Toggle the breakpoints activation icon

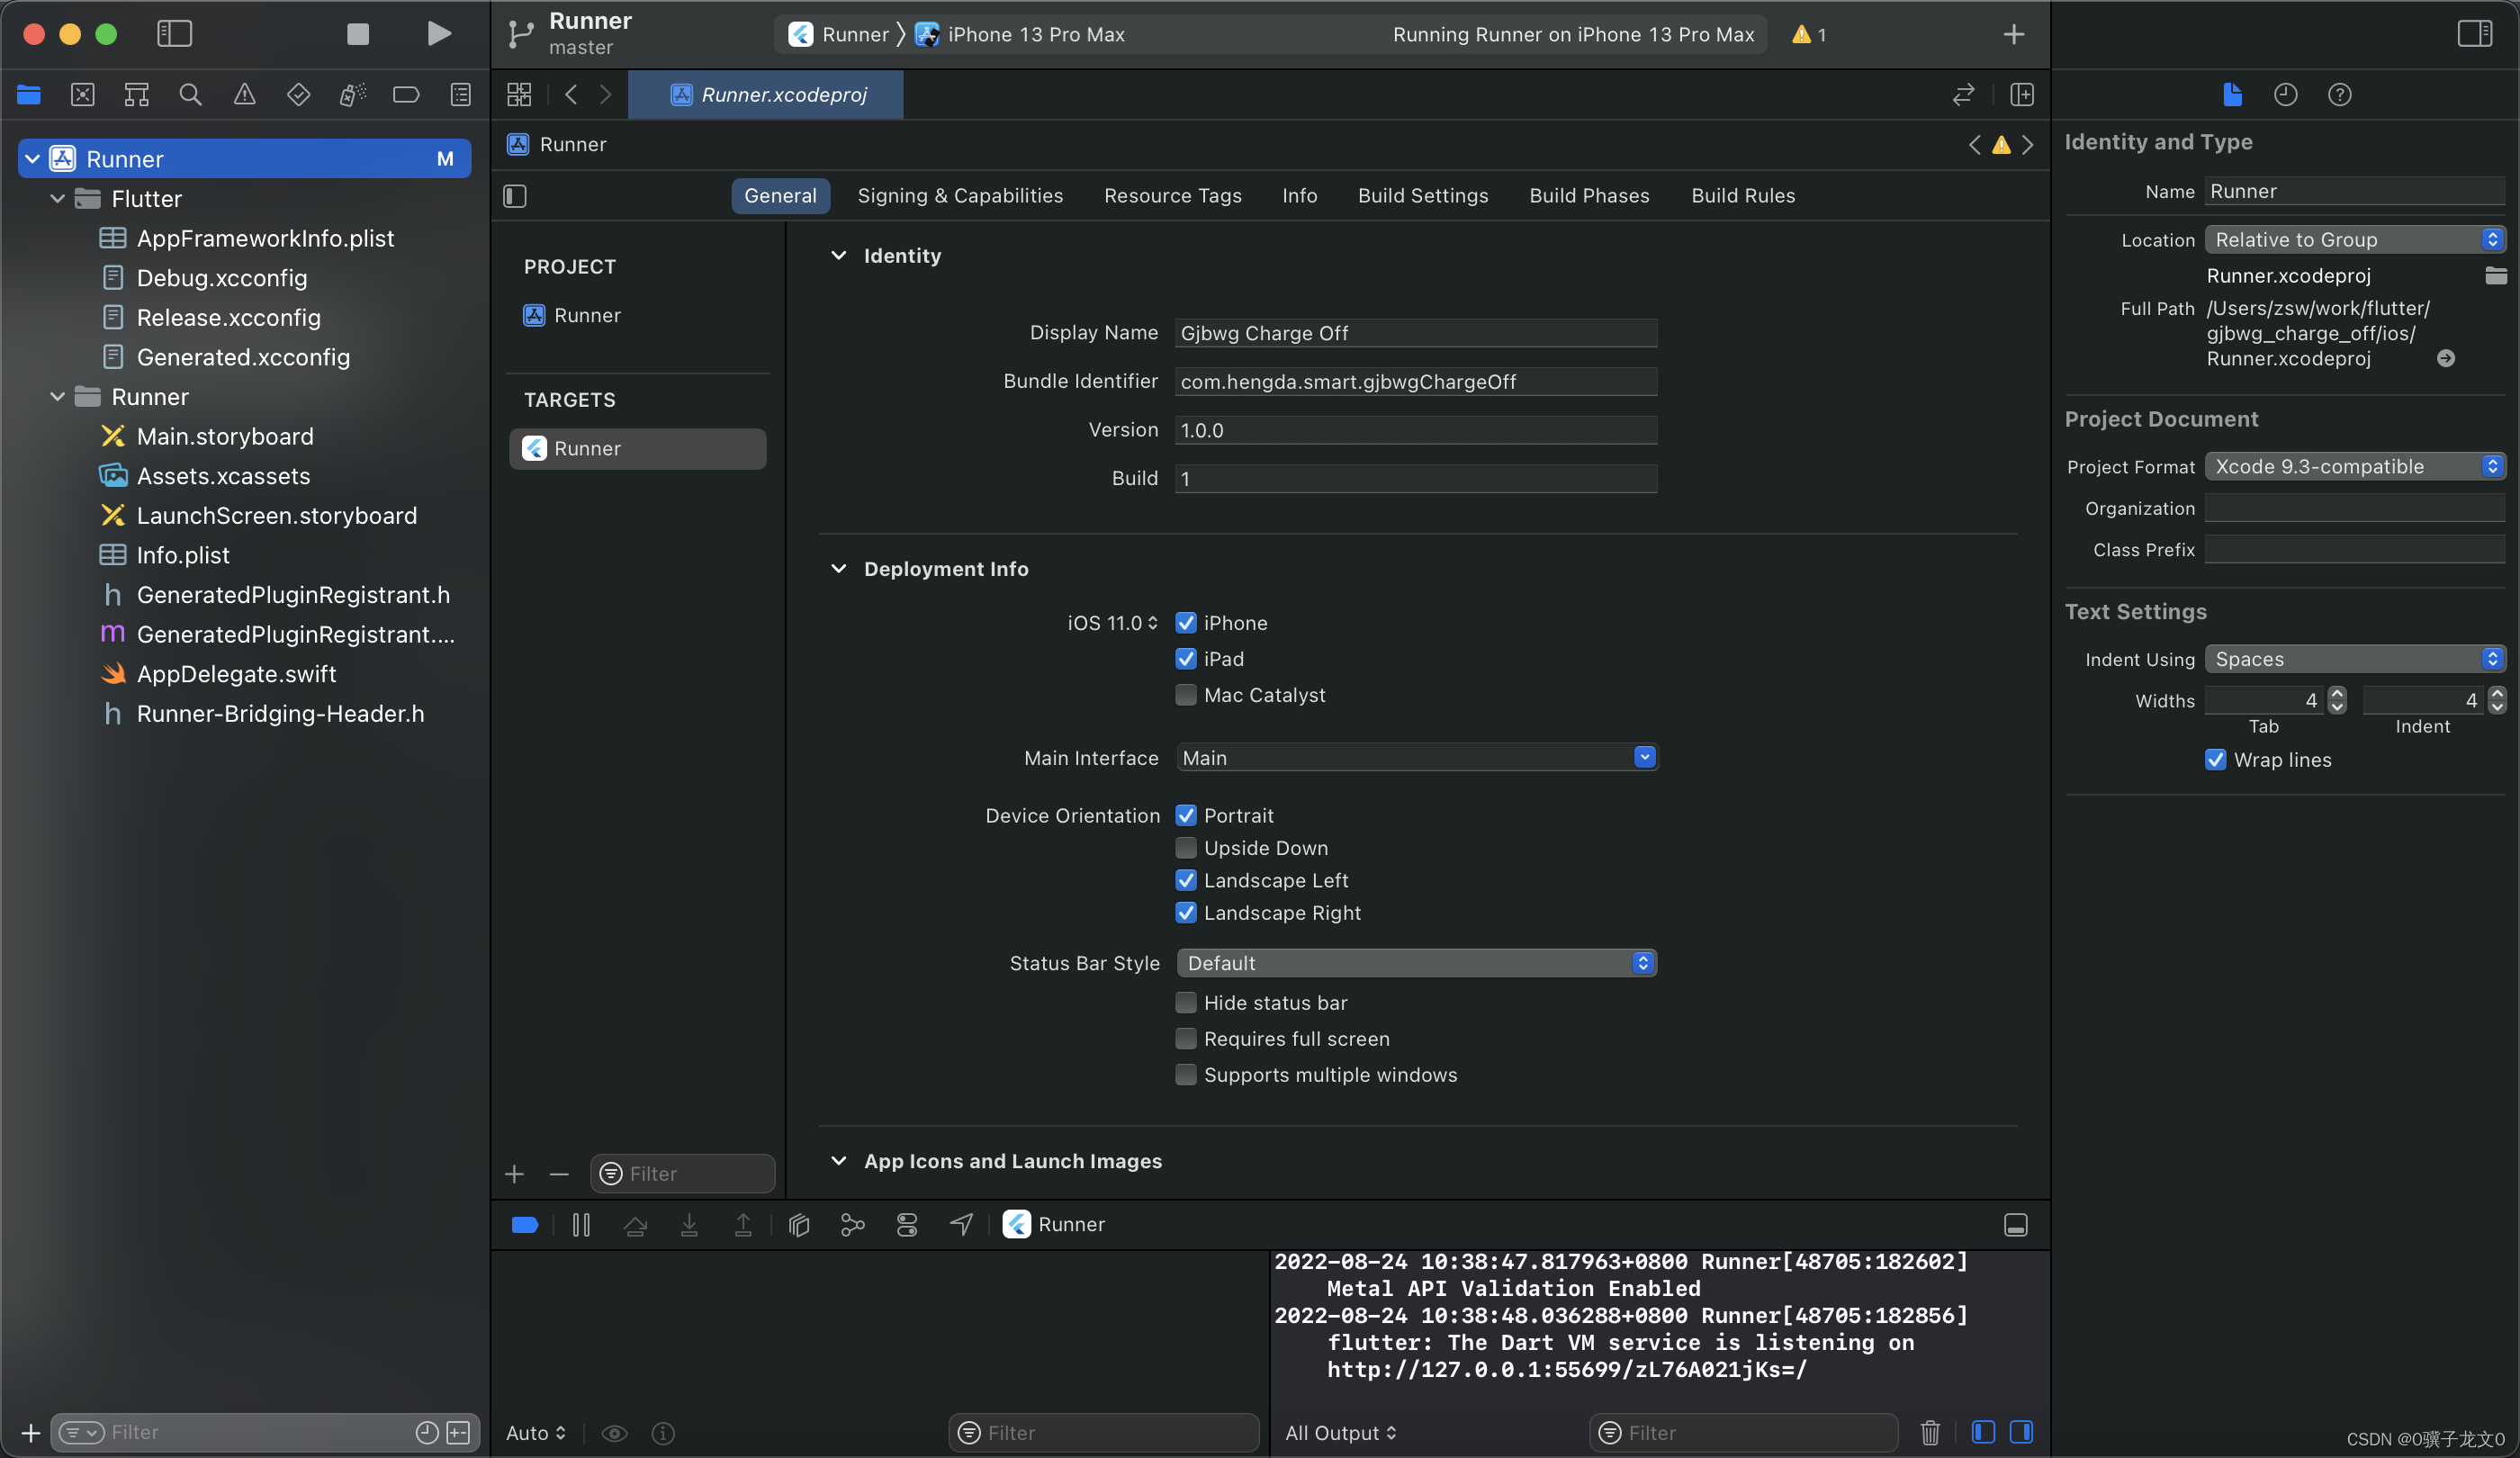(524, 1224)
